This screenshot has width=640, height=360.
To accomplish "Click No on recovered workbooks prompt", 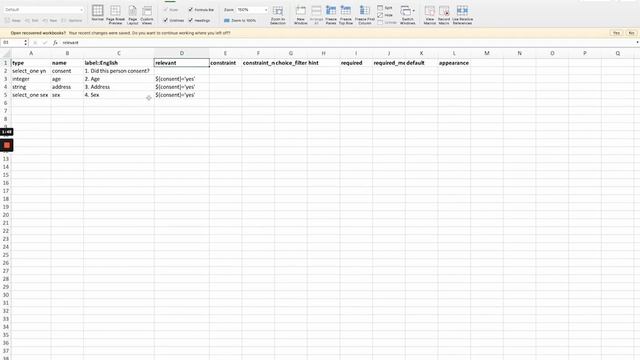I will pyautogui.click(x=631, y=33).
